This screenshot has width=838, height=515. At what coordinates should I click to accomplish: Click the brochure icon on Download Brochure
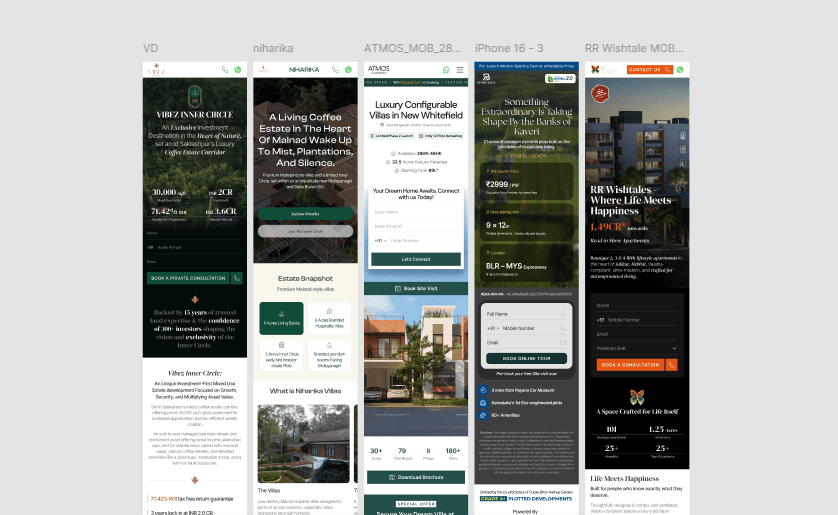click(392, 477)
